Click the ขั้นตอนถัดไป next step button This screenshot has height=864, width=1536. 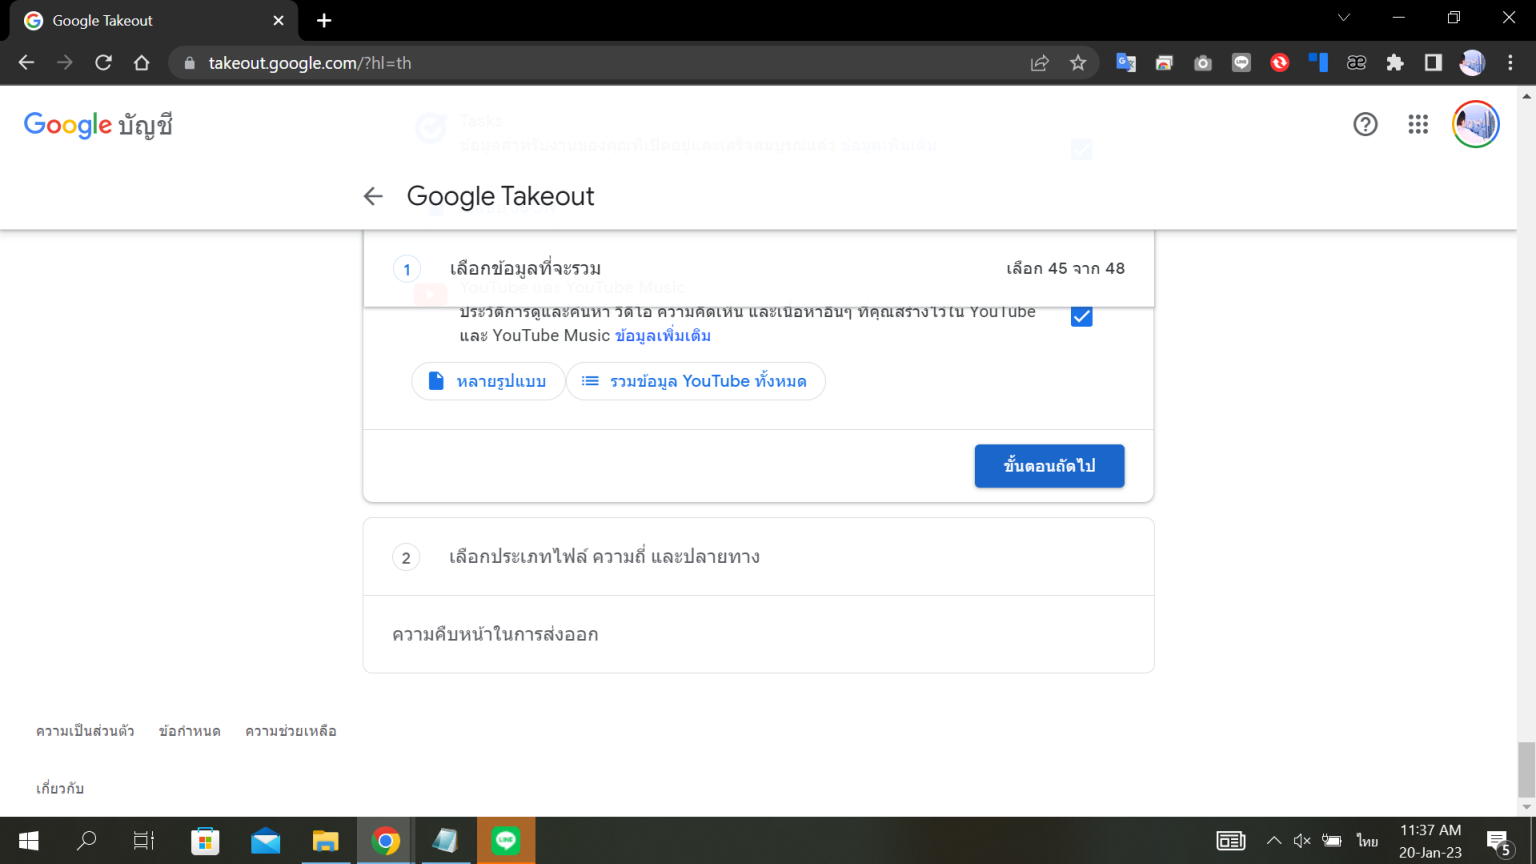tap(1049, 465)
